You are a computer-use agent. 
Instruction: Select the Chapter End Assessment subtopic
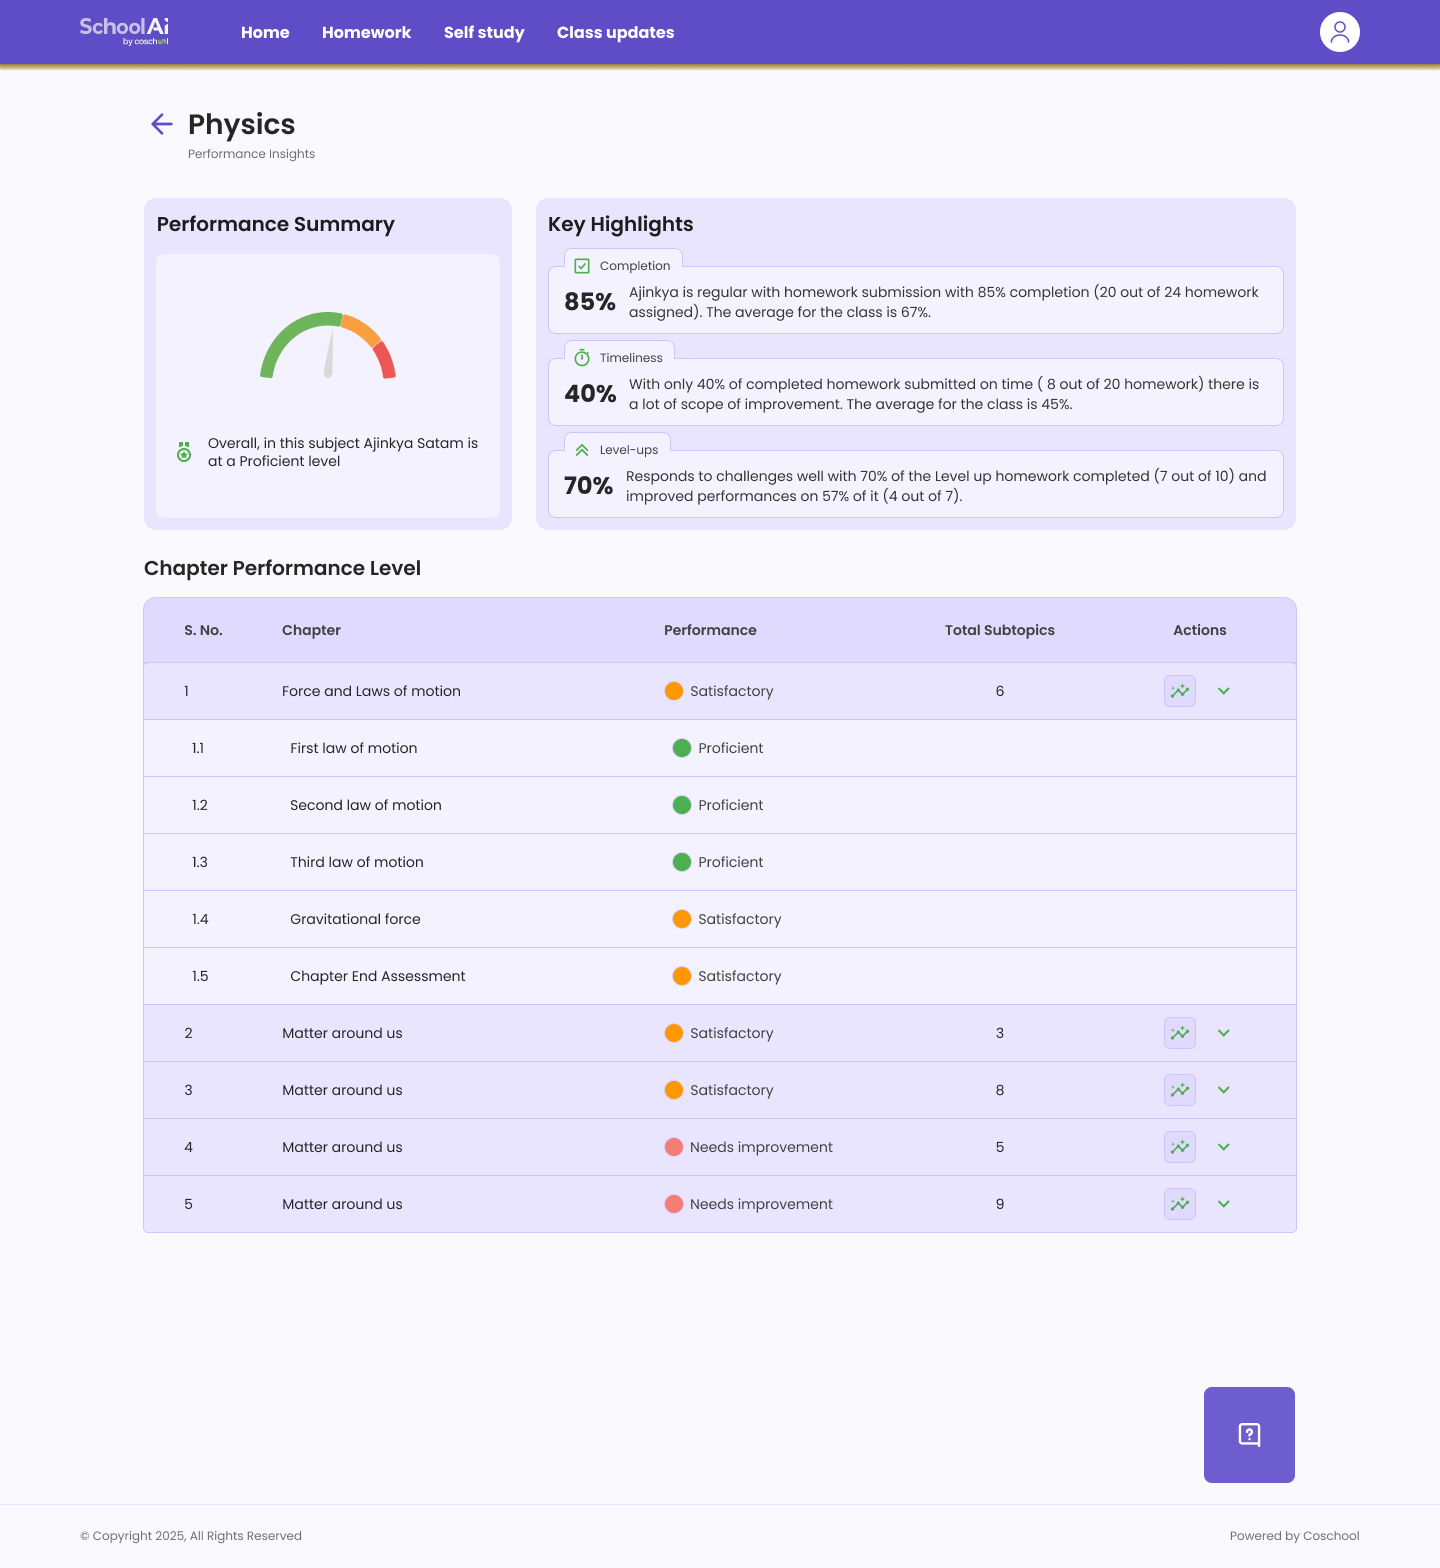pos(720,976)
